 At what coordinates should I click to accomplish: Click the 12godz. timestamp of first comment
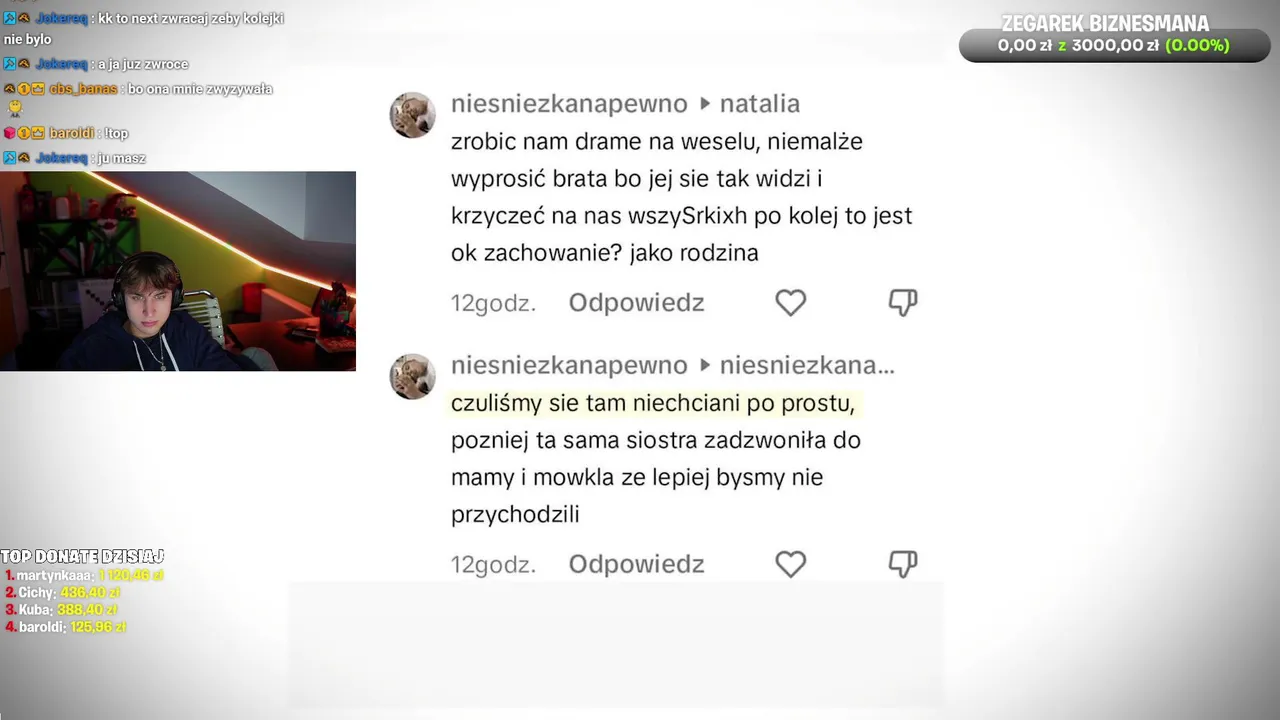(493, 303)
